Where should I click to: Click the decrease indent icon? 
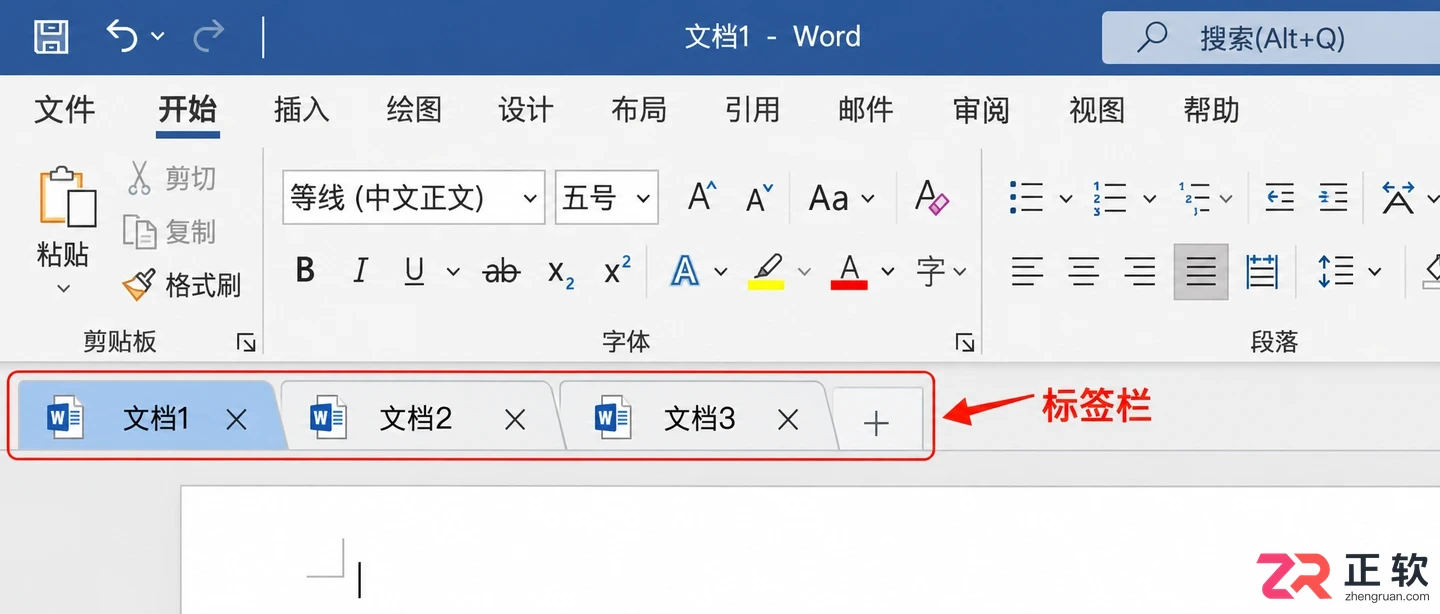tap(1280, 197)
